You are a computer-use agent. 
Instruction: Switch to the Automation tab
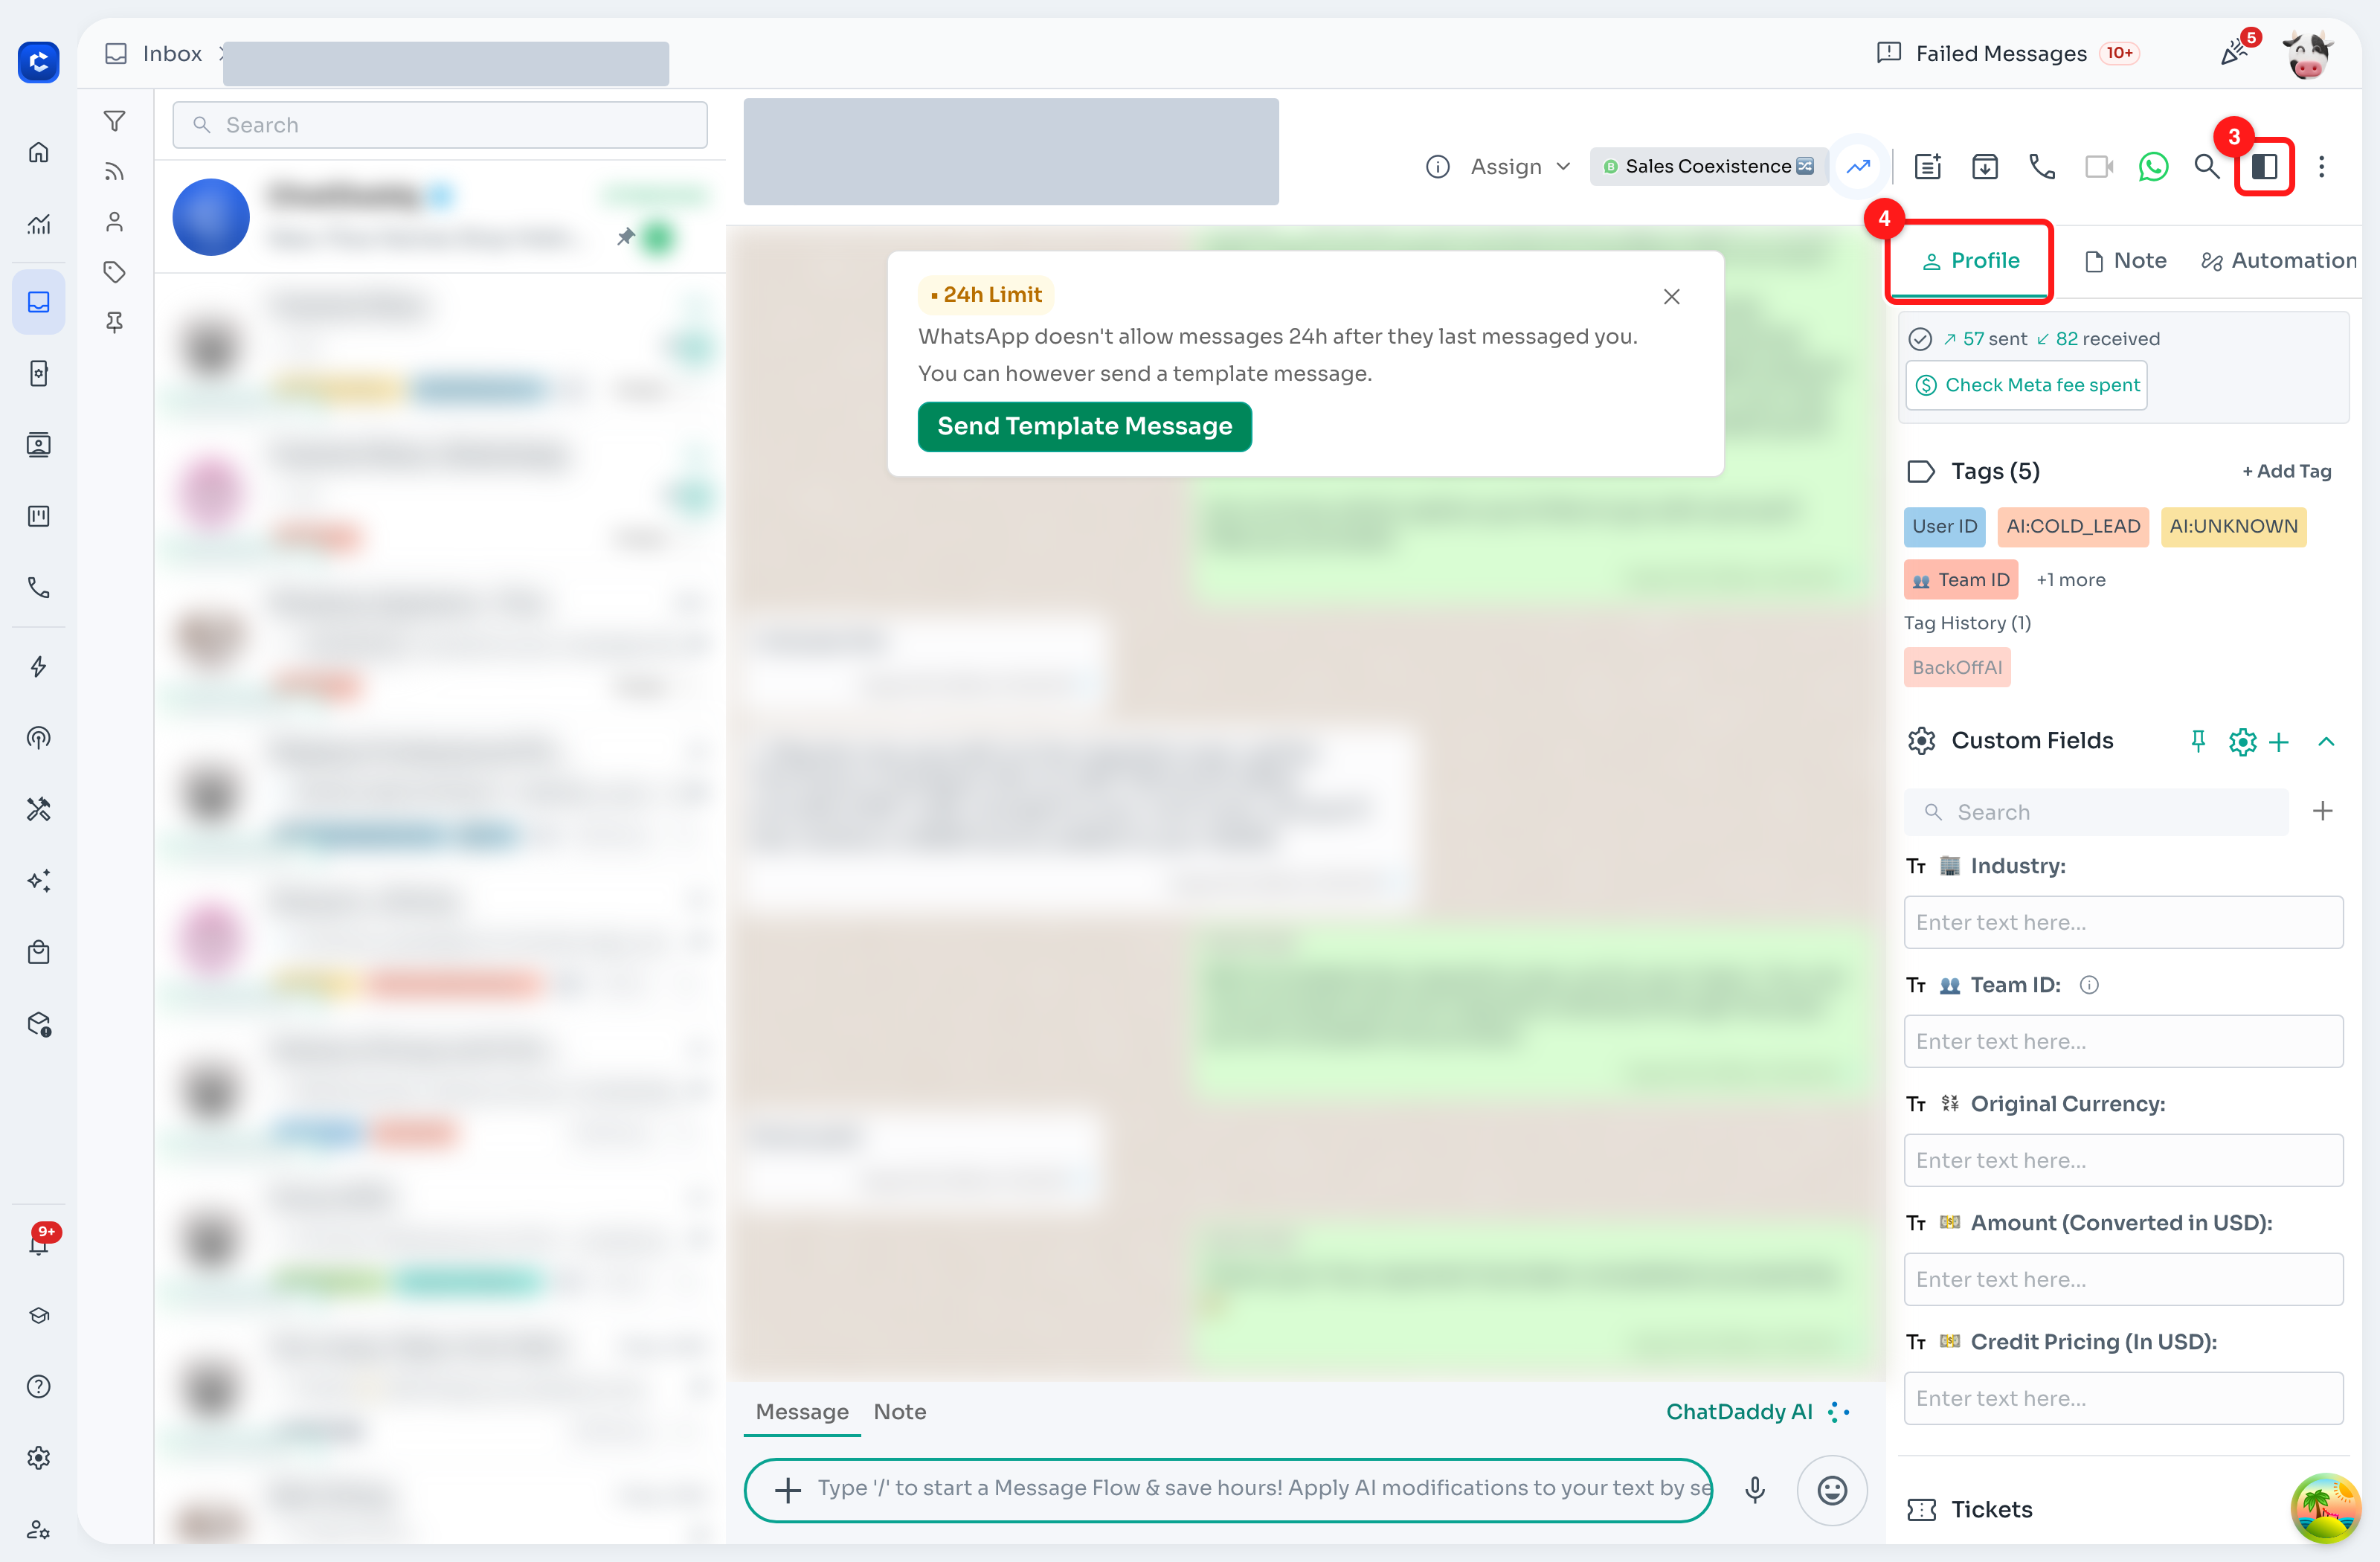pyautogui.click(x=2278, y=260)
